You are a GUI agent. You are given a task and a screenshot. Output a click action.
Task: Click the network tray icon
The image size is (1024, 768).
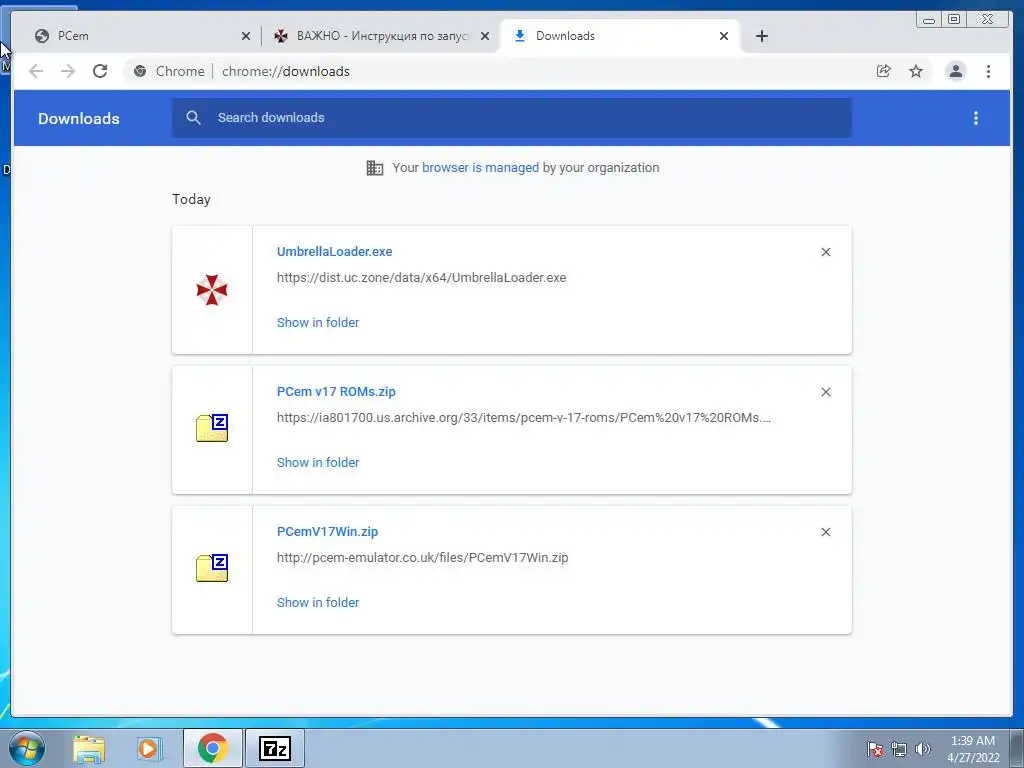coord(899,749)
